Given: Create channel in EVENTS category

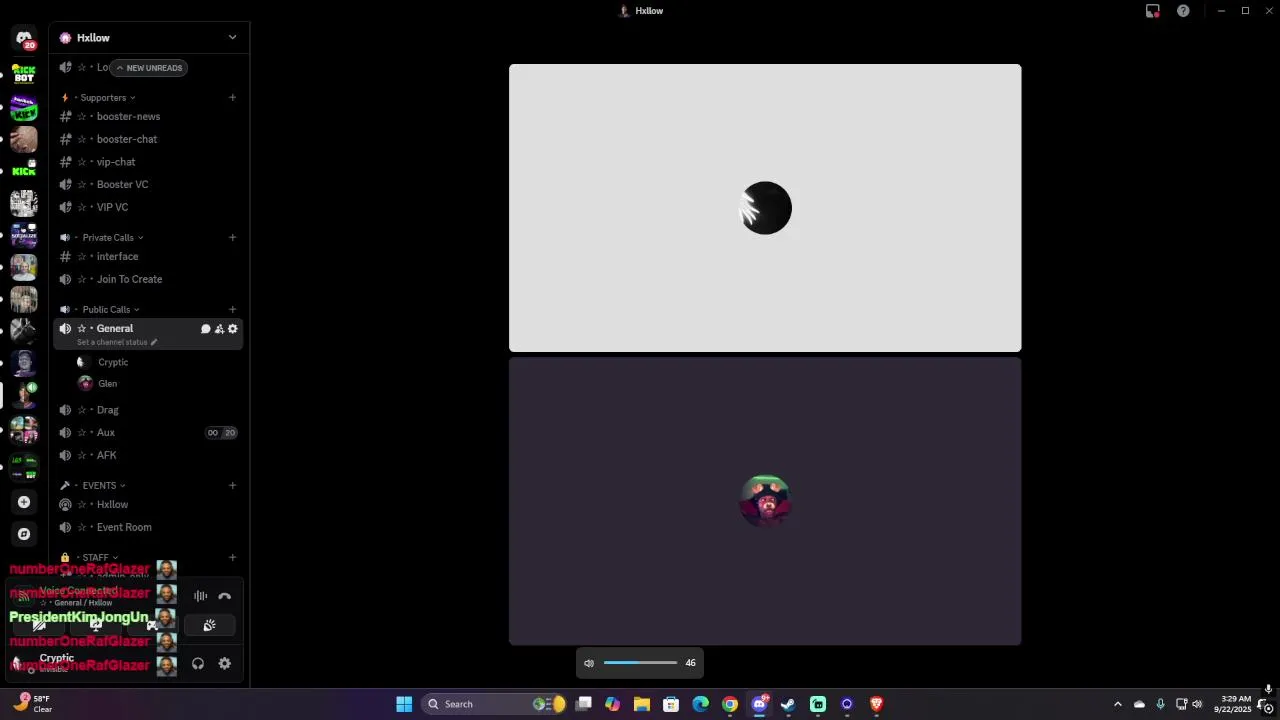Looking at the screenshot, I should [x=233, y=486].
